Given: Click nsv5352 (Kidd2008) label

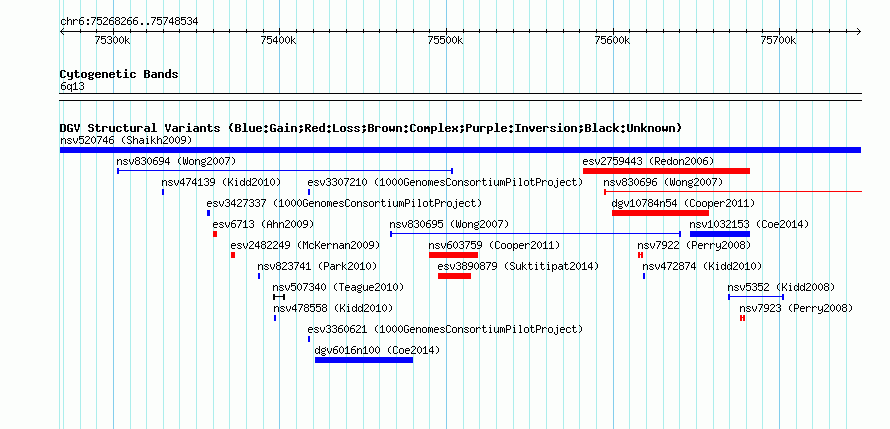Looking at the screenshot, I should click(782, 287).
